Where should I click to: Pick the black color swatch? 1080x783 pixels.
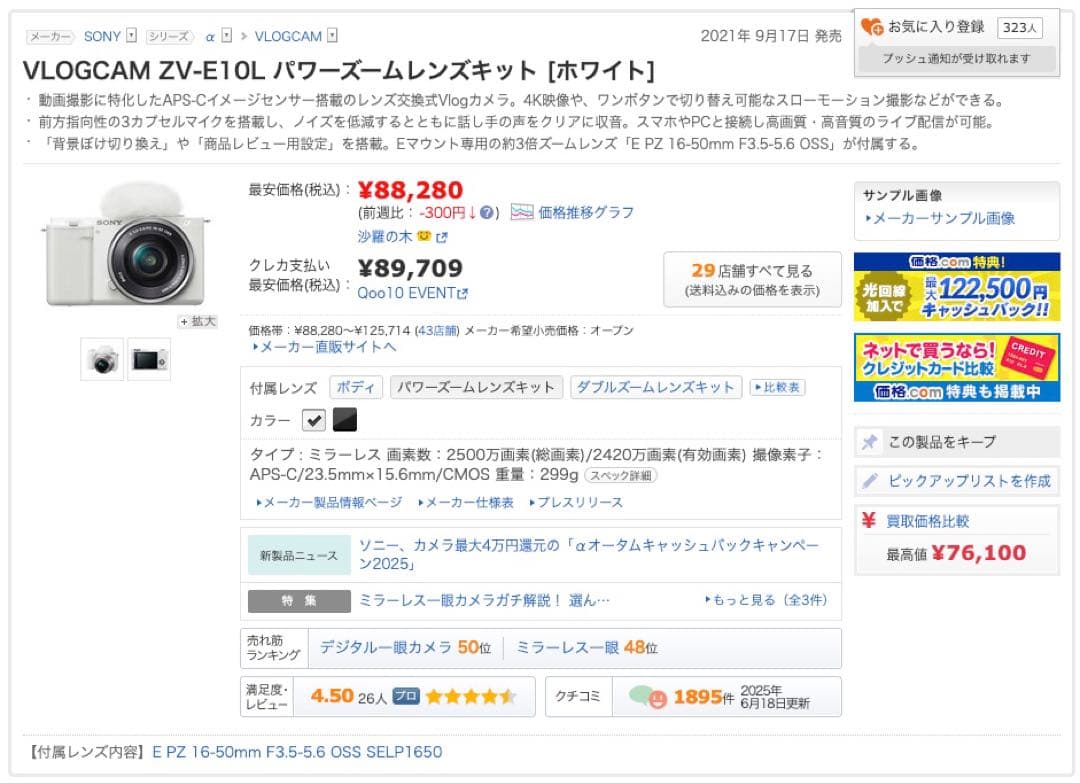(344, 420)
